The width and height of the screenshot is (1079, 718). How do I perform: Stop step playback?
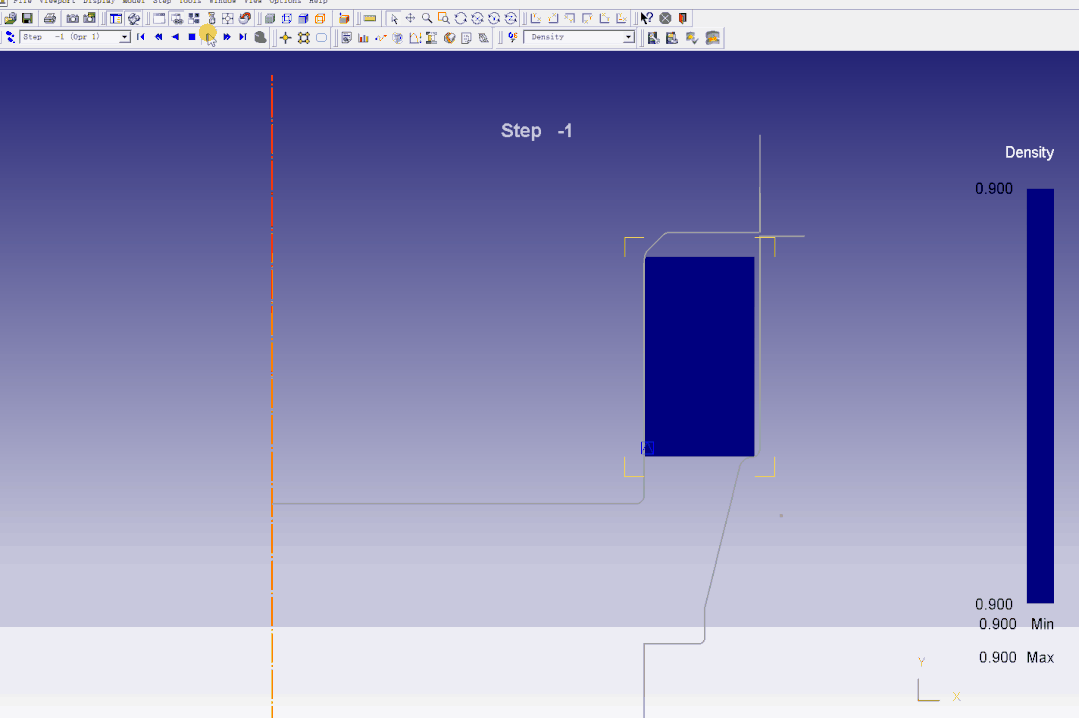pos(192,37)
